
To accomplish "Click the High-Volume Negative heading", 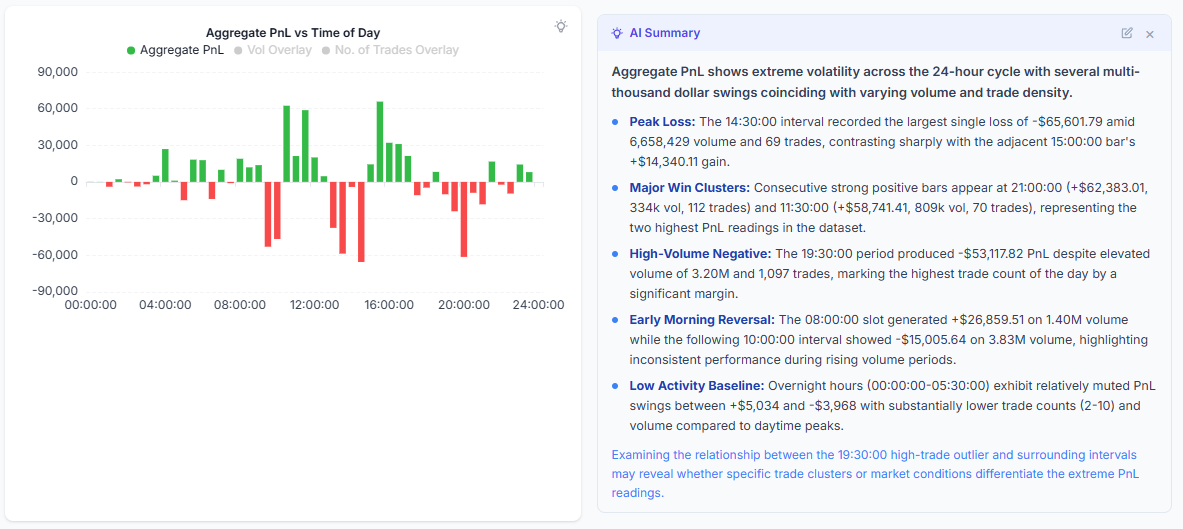I will coord(699,253).
